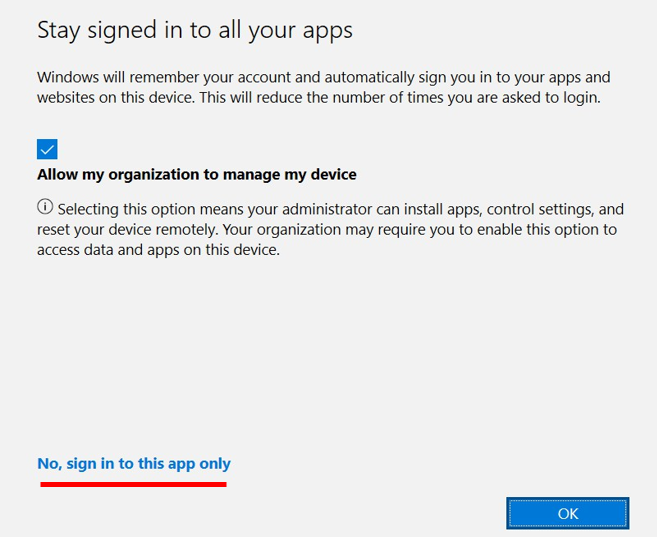Click the 'Allow my organization to manage my device' label

click(197, 174)
